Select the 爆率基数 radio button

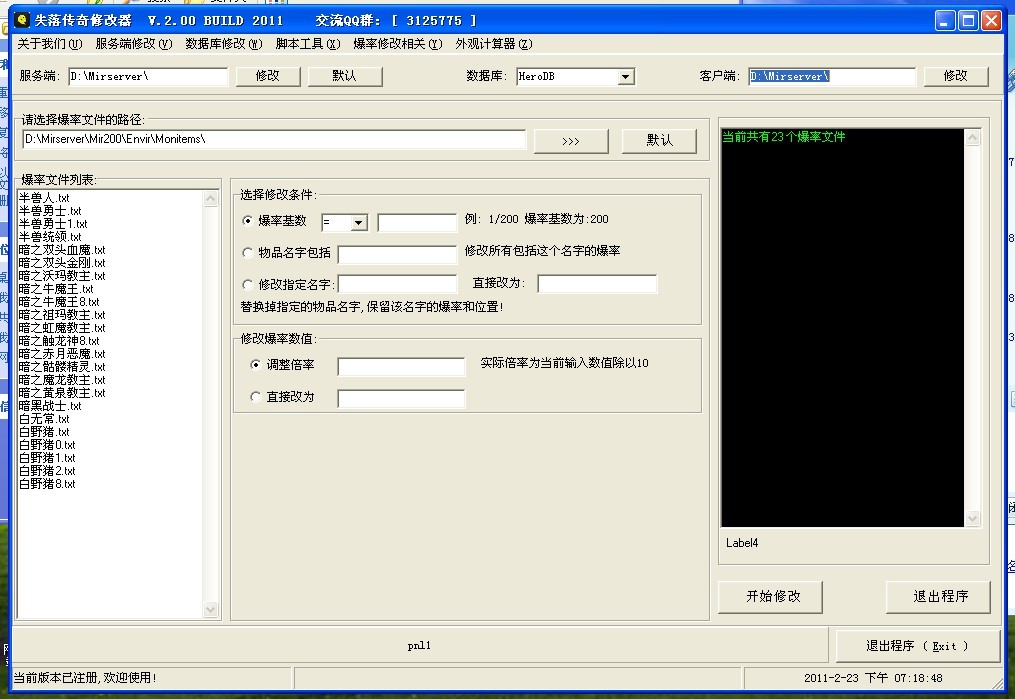click(248, 222)
